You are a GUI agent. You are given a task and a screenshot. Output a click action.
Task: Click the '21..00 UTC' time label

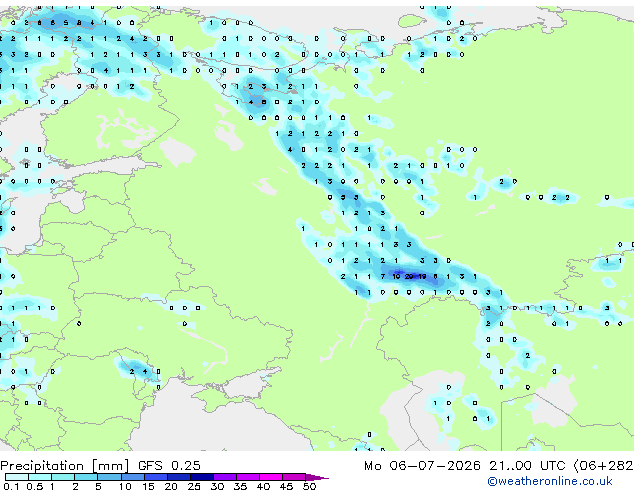[x=527, y=466]
